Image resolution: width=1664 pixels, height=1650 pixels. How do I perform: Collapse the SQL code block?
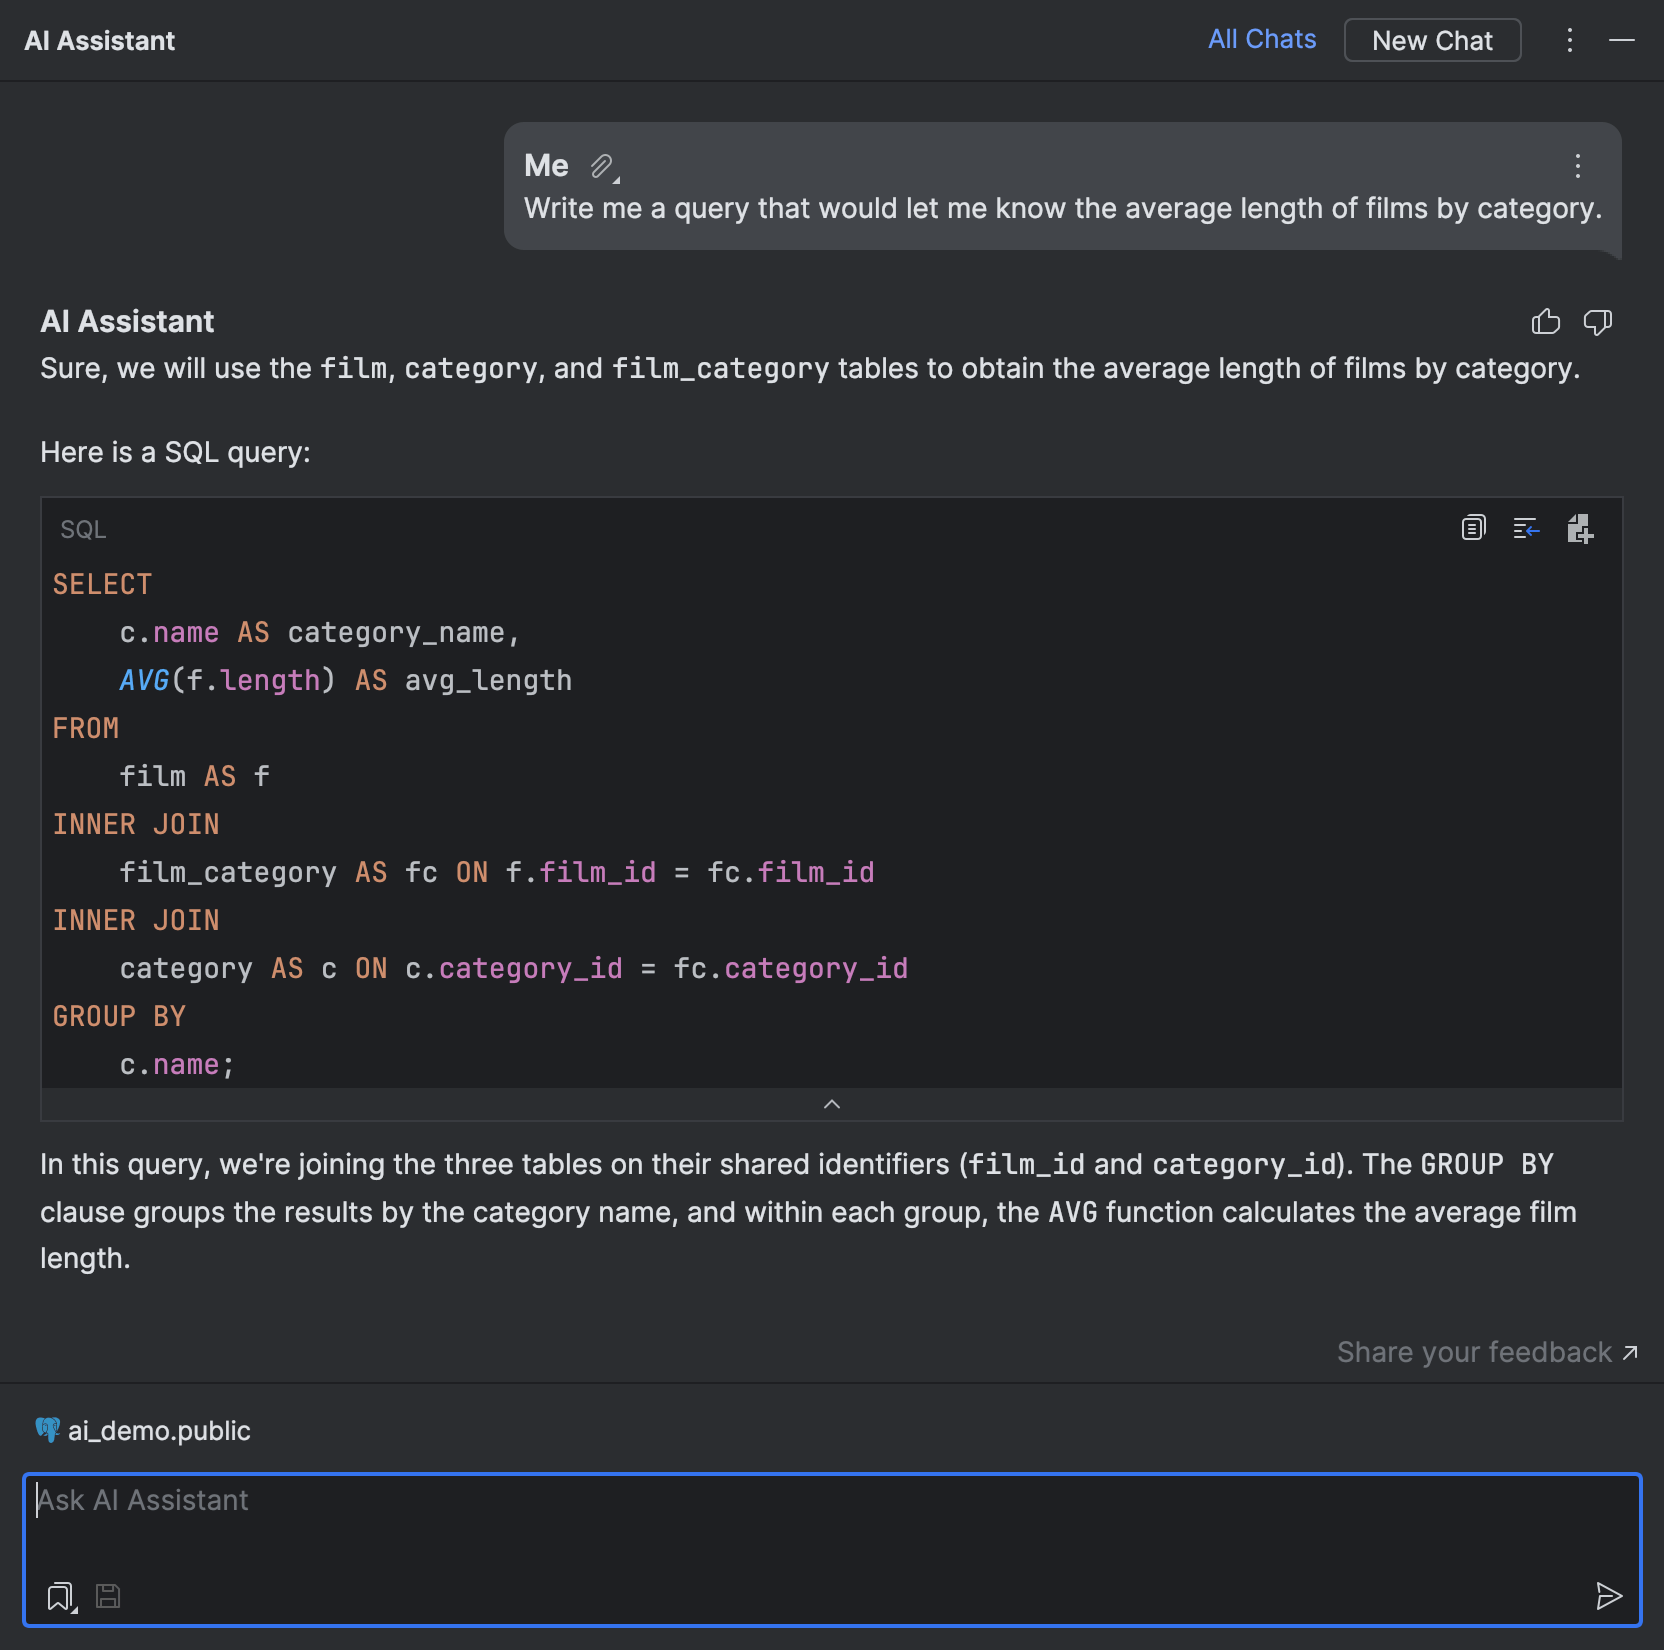[x=831, y=1104]
